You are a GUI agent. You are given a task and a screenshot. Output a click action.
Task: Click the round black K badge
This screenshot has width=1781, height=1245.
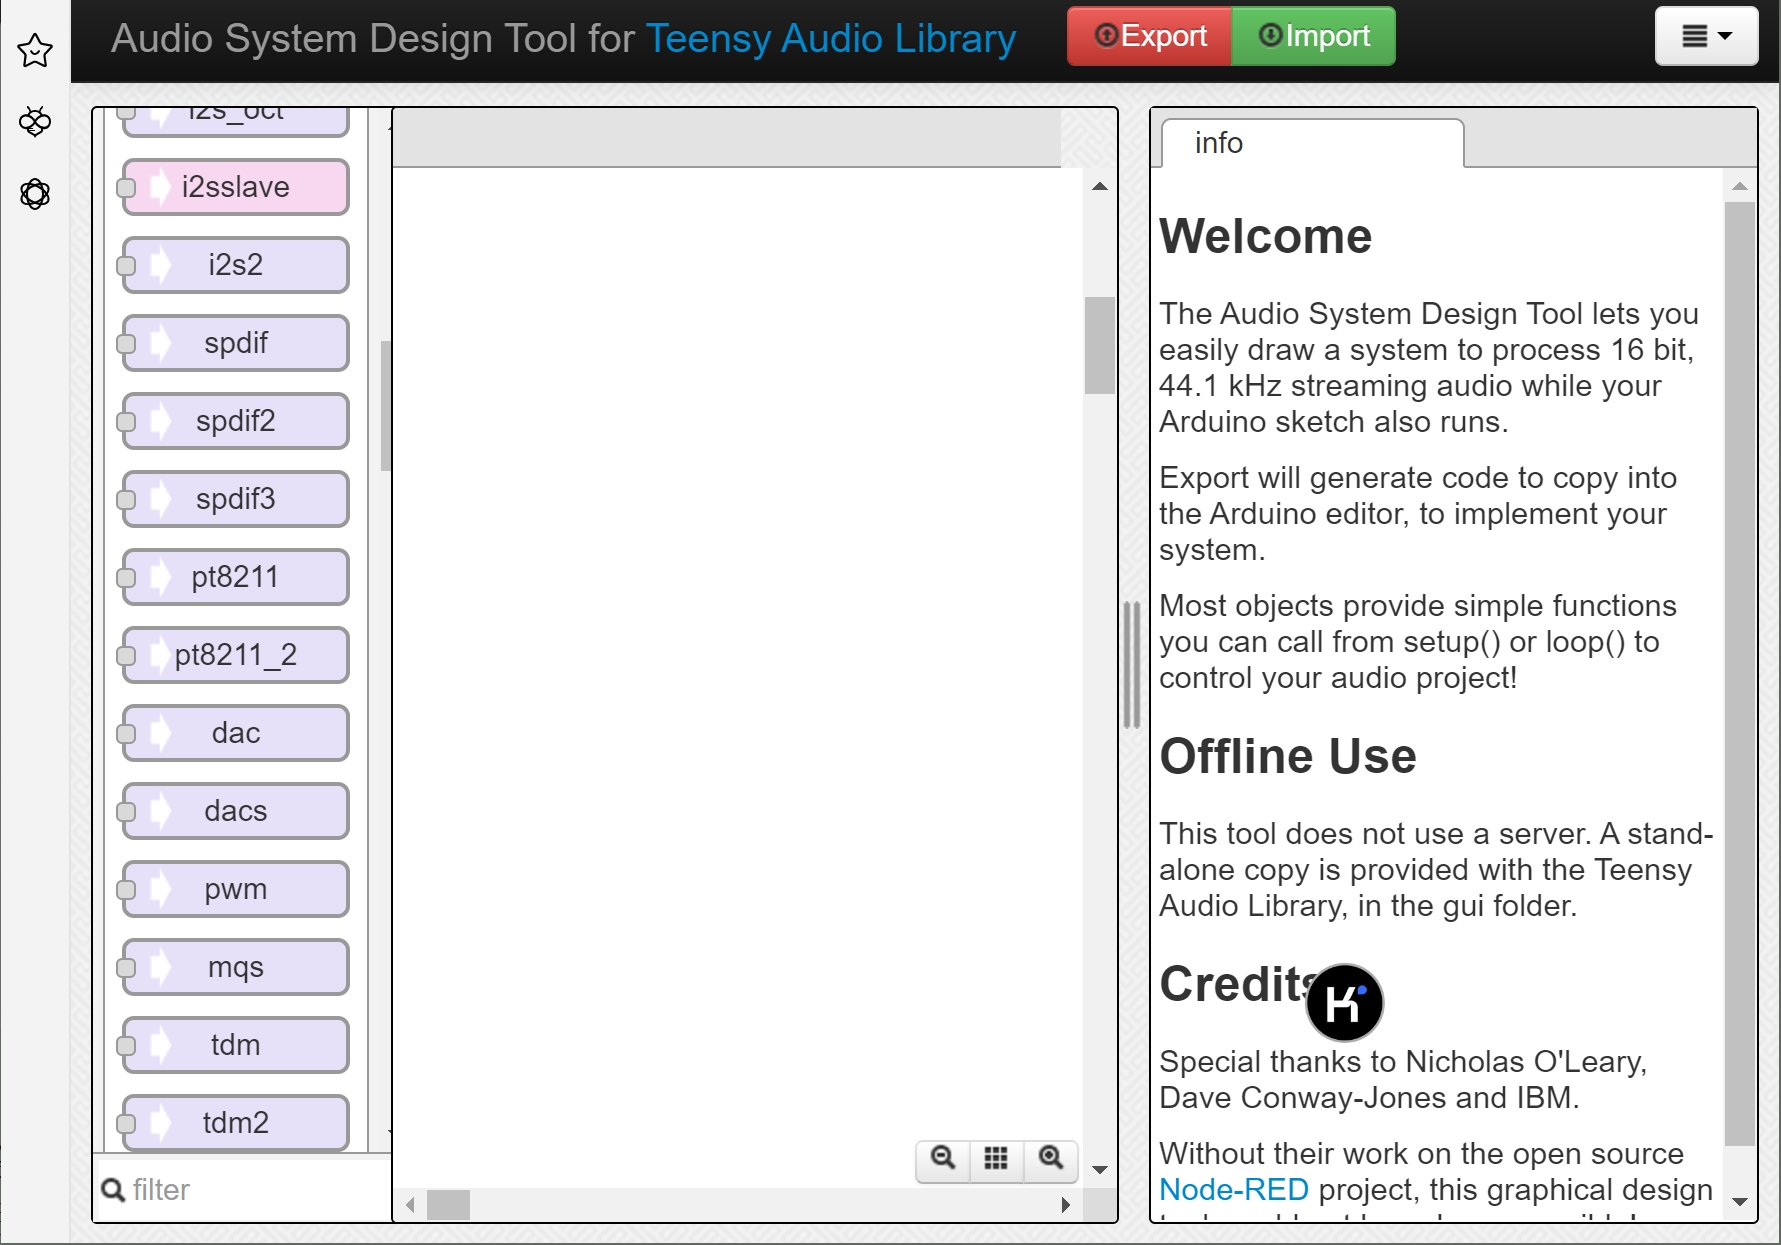pos(1344,1002)
